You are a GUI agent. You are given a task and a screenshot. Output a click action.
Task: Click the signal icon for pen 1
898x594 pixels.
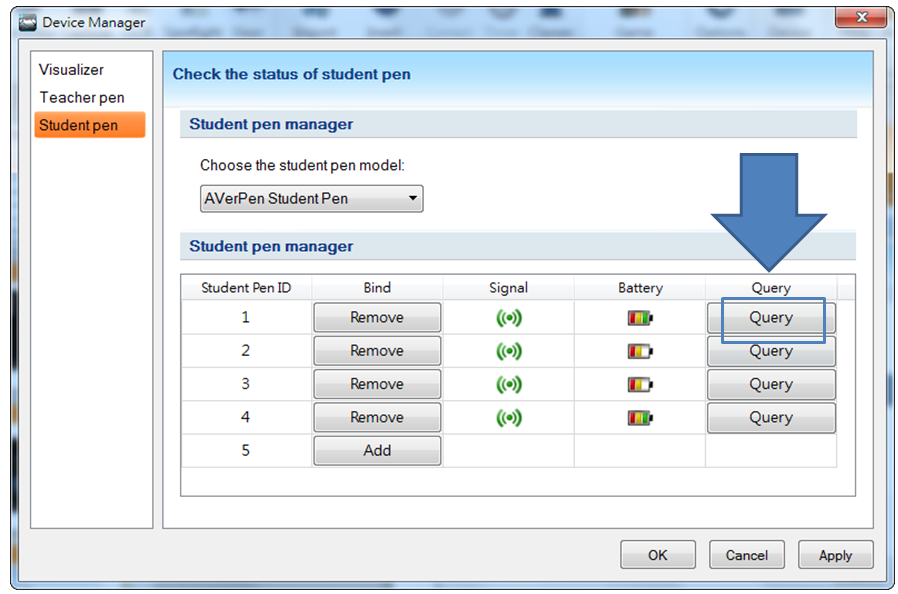pos(509,318)
